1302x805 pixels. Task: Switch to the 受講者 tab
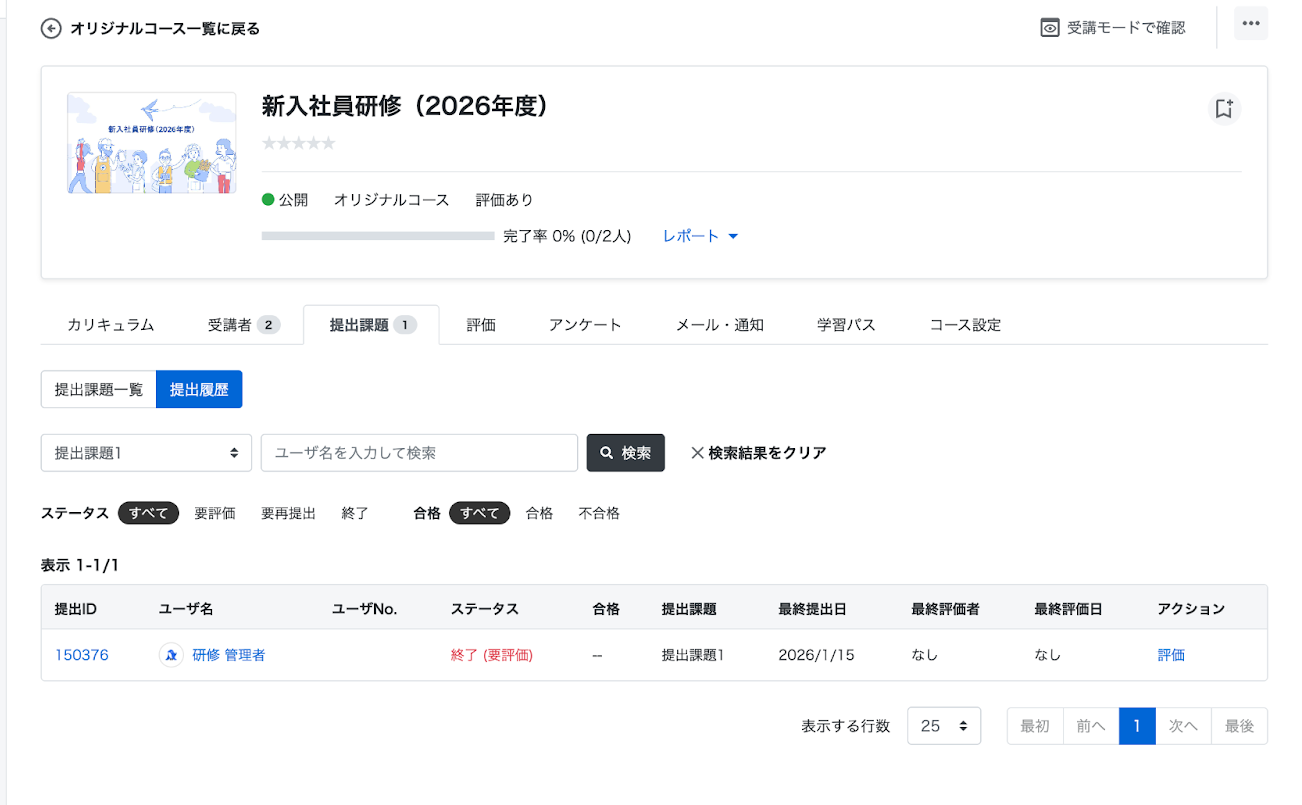pyautogui.click(x=243, y=325)
